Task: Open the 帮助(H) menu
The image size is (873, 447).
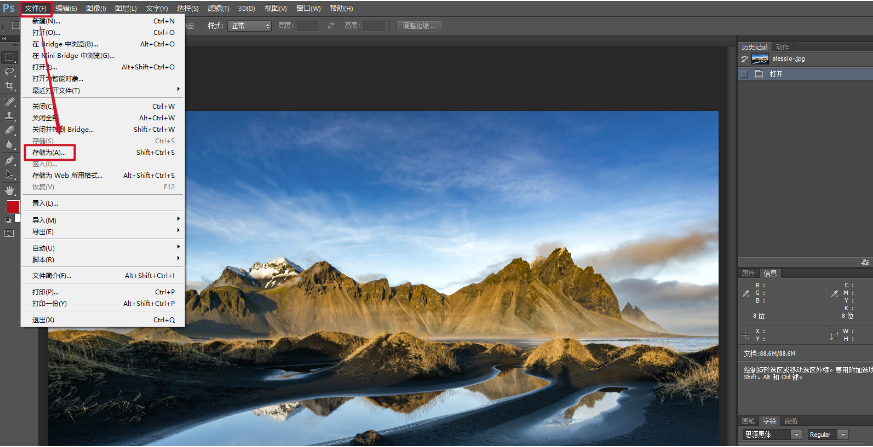Action: [x=341, y=8]
